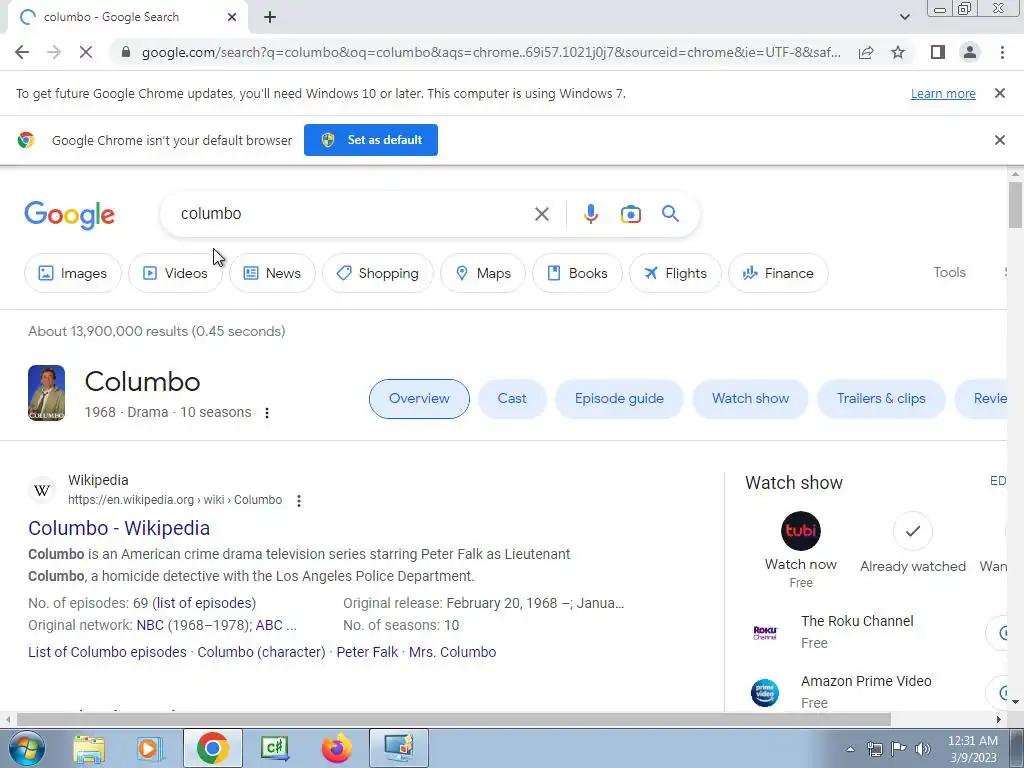Open Windows Media Player from taskbar

coord(150,748)
